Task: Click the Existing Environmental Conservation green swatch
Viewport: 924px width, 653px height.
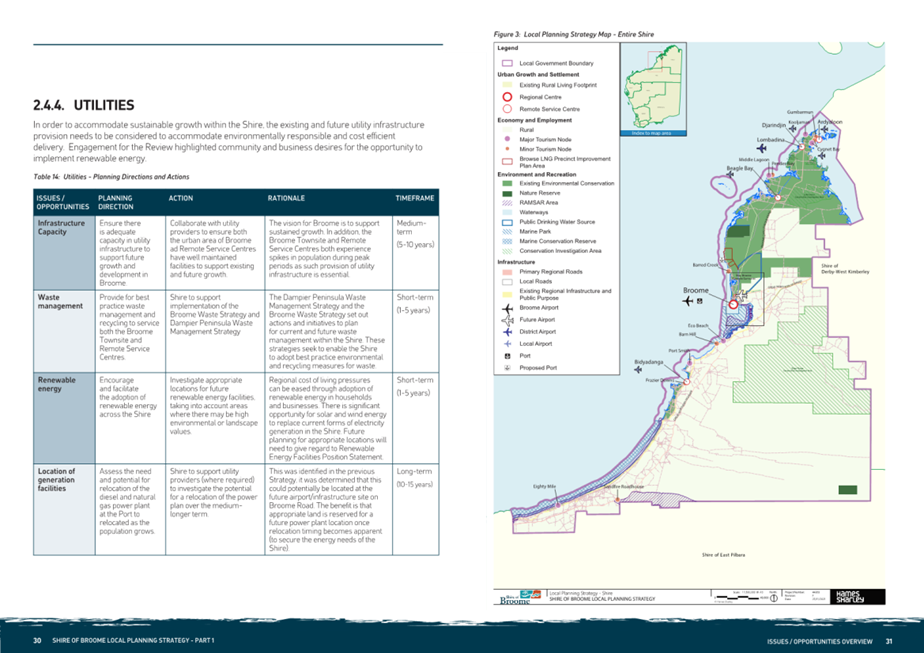Action: [507, 183]
